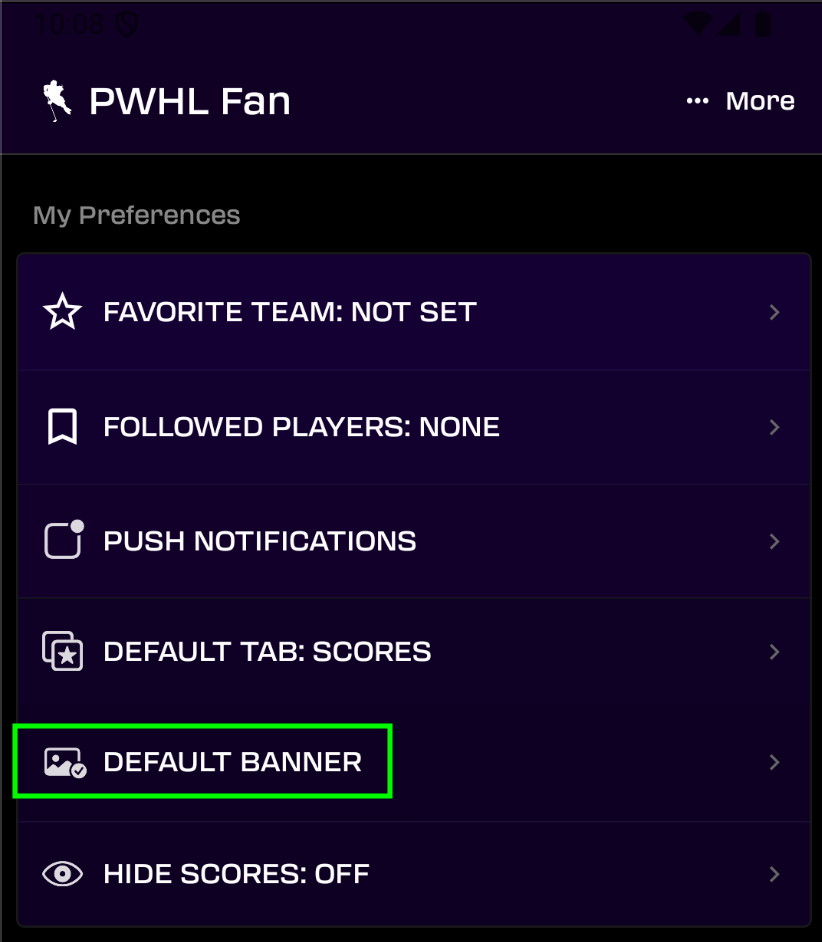
Task: Toggle the Hide Scores setting off
Action: pyautogui.click(x=413, y=873)
